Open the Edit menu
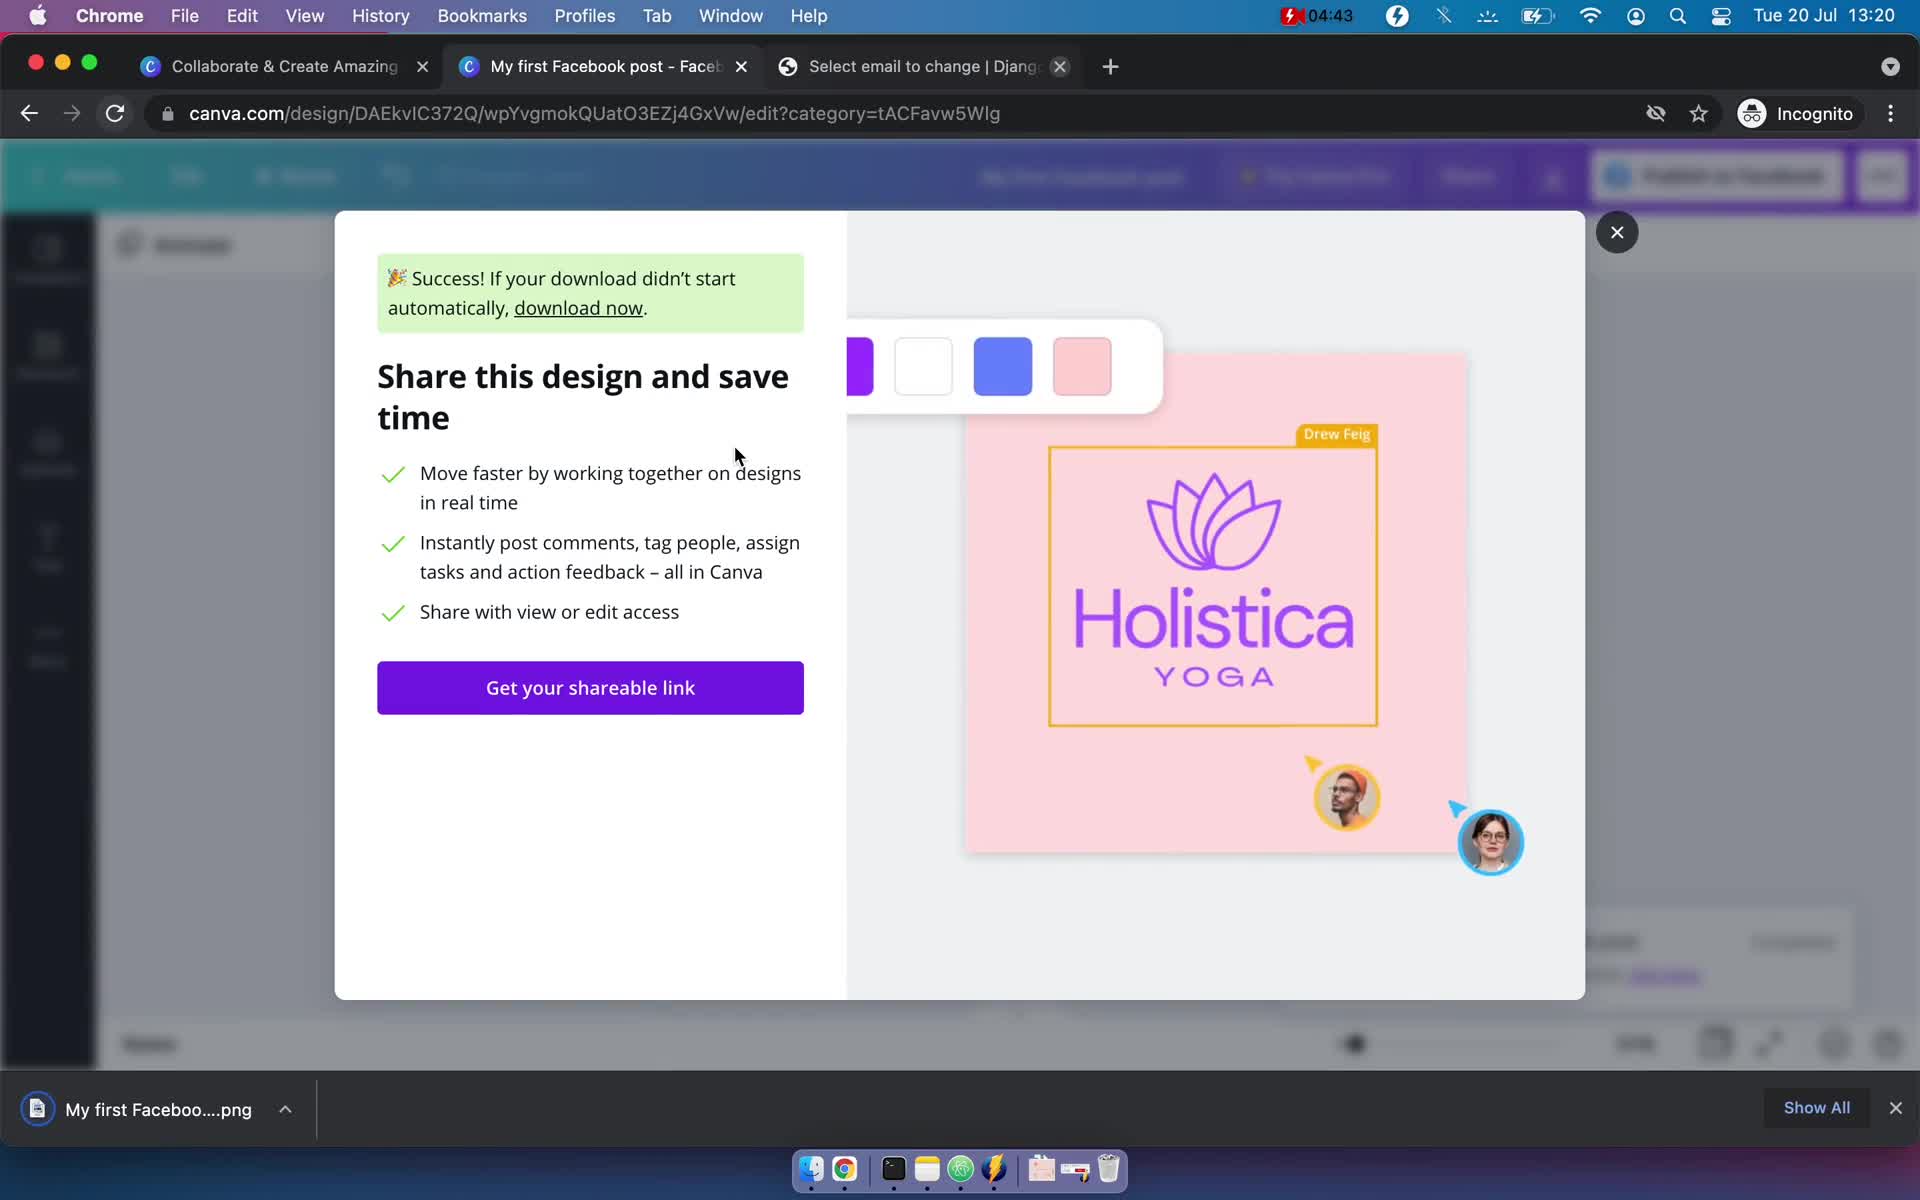This screenshot has width=1920, height=1200. (242, 15)
